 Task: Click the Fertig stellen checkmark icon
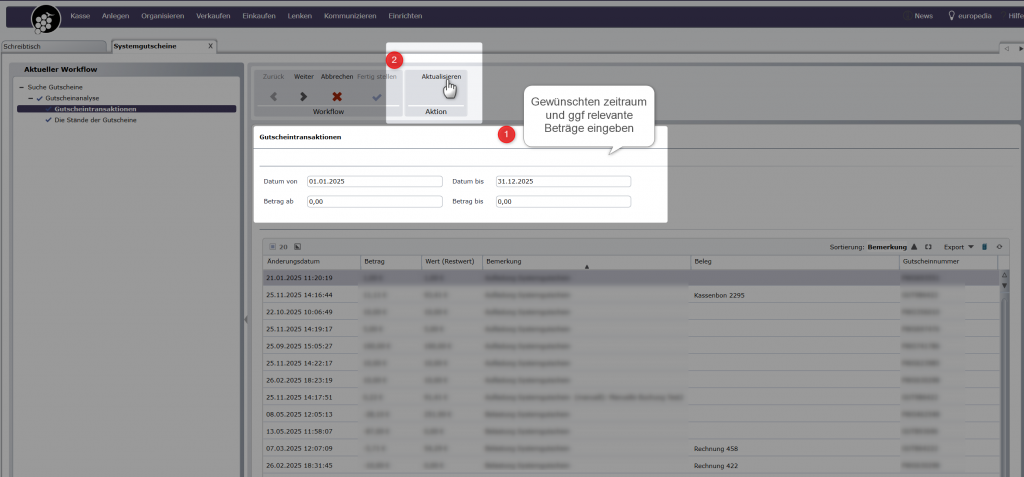(377, 97)
